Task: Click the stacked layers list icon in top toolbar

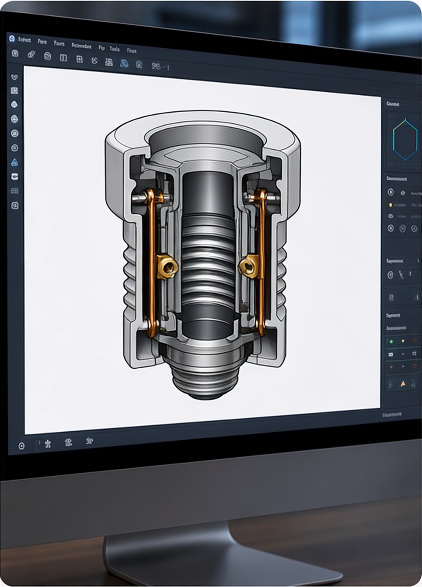Action: point(109,62)
